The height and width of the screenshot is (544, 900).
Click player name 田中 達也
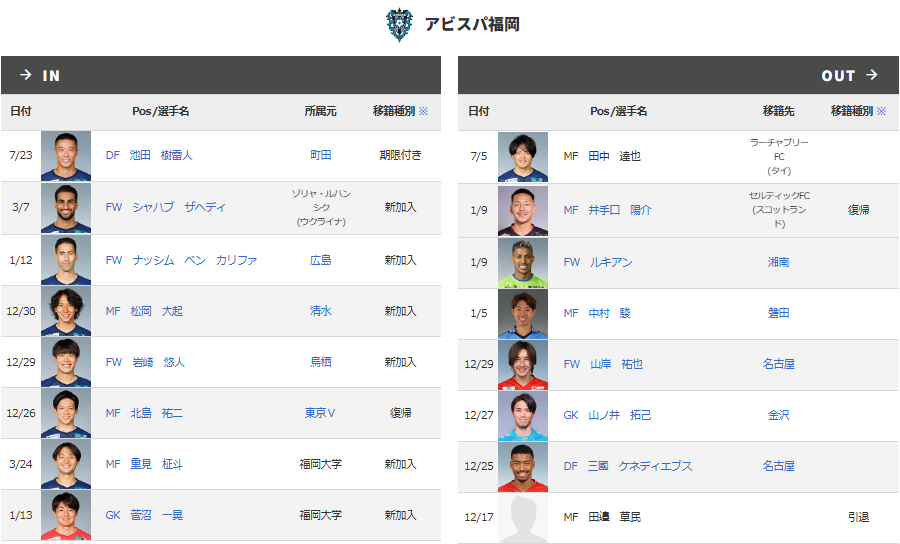pos(615,156)
